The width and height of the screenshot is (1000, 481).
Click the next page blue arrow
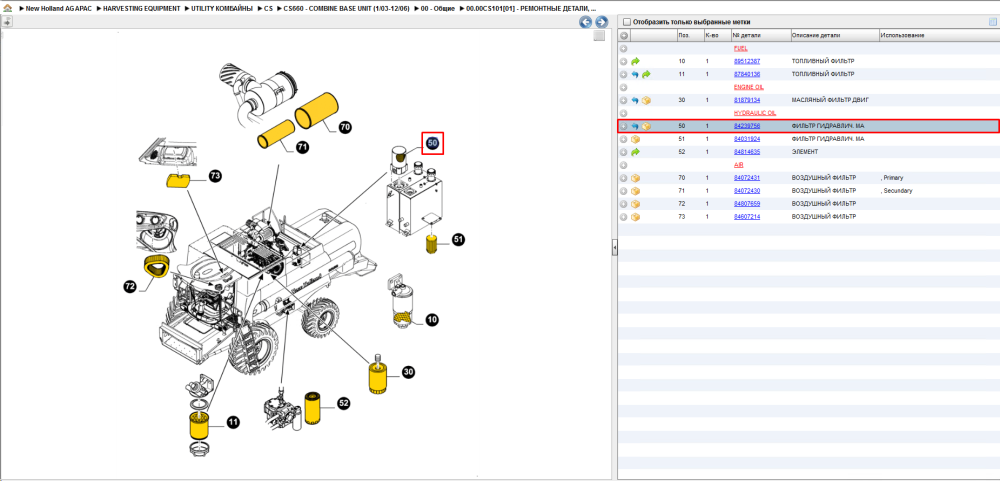pyautogui.click(x=601, y=22)
